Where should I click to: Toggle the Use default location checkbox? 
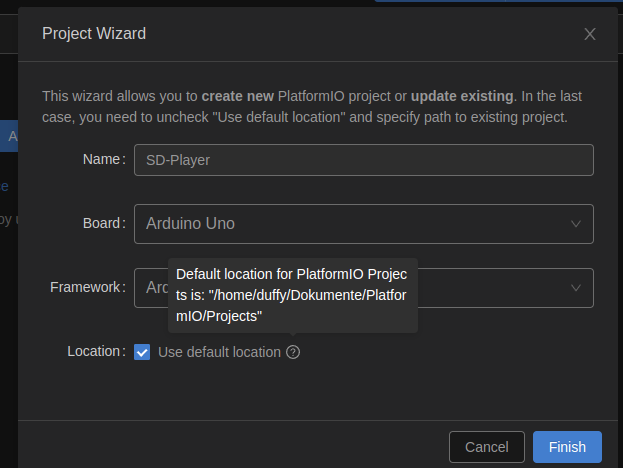coord(142,352)
